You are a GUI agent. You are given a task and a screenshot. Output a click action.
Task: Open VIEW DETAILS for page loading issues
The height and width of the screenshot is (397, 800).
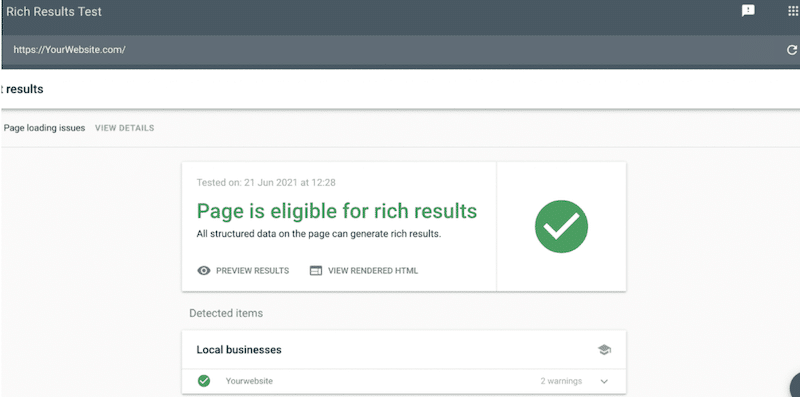(x=124, y=128)
